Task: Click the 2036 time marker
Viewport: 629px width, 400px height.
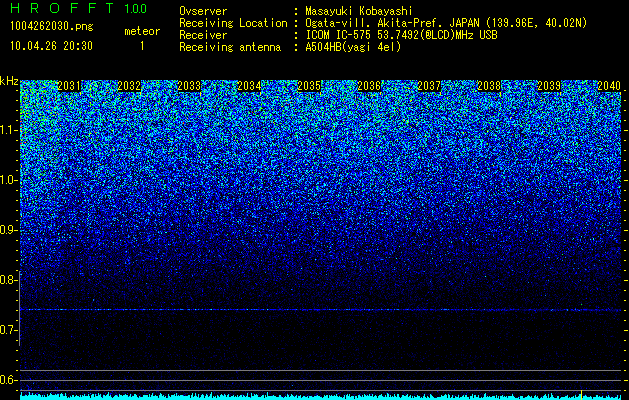Action: tap(369, 86)
